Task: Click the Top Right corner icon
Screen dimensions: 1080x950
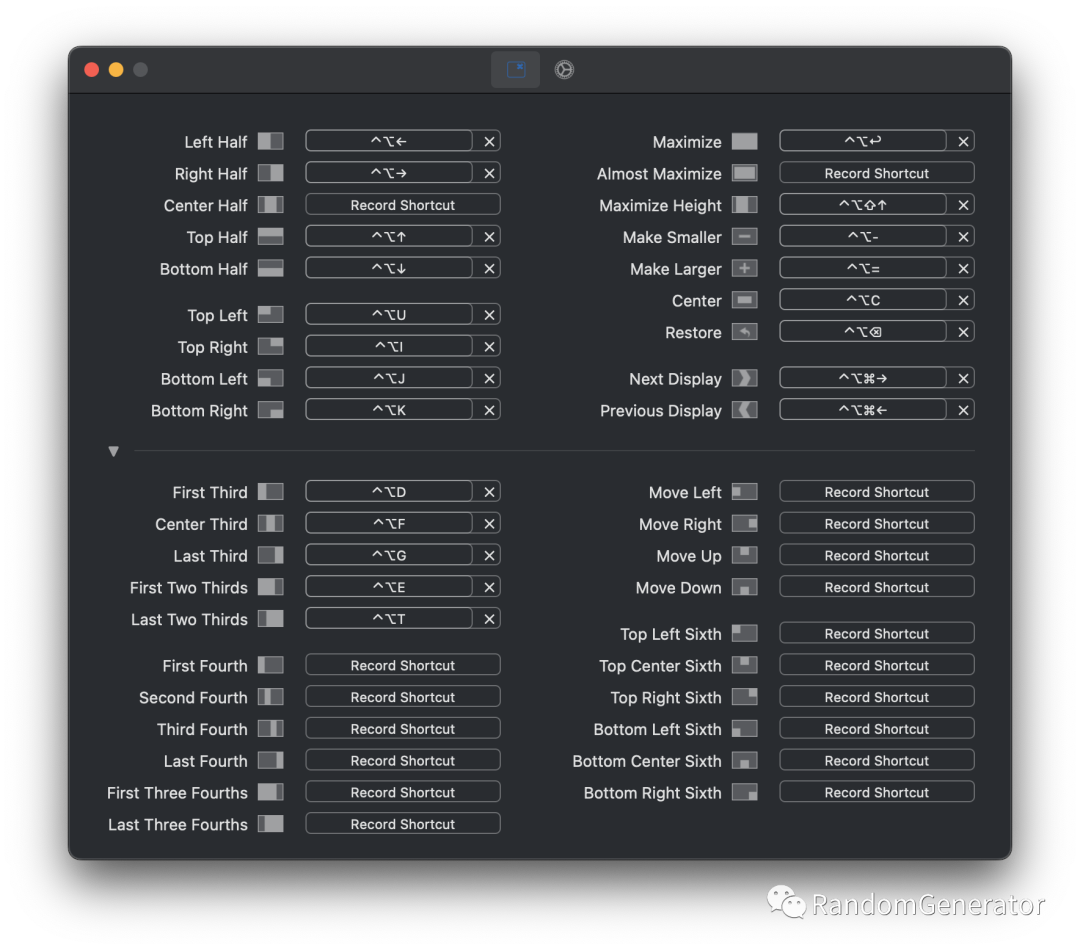Action: coord(271,347)
